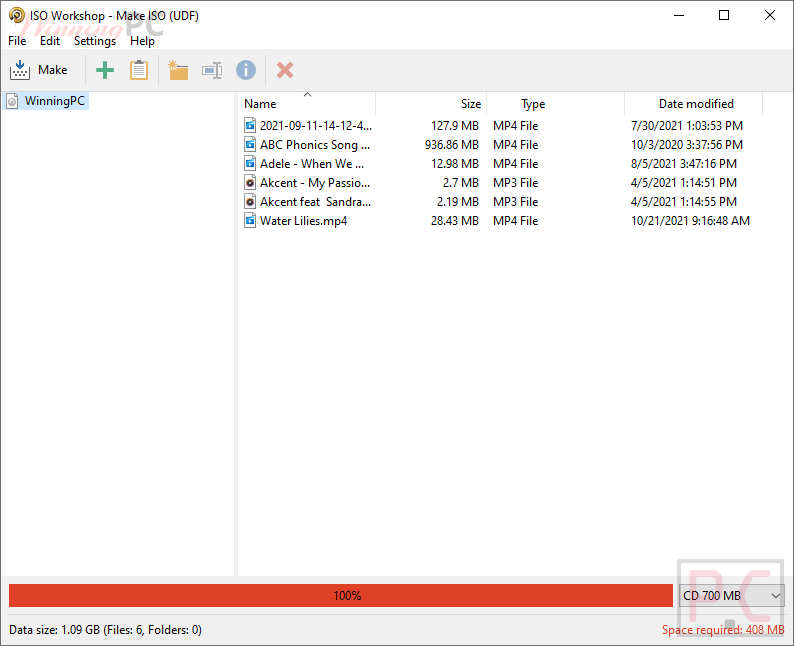Close the ISO Workshop window

[x=770, y=15]
